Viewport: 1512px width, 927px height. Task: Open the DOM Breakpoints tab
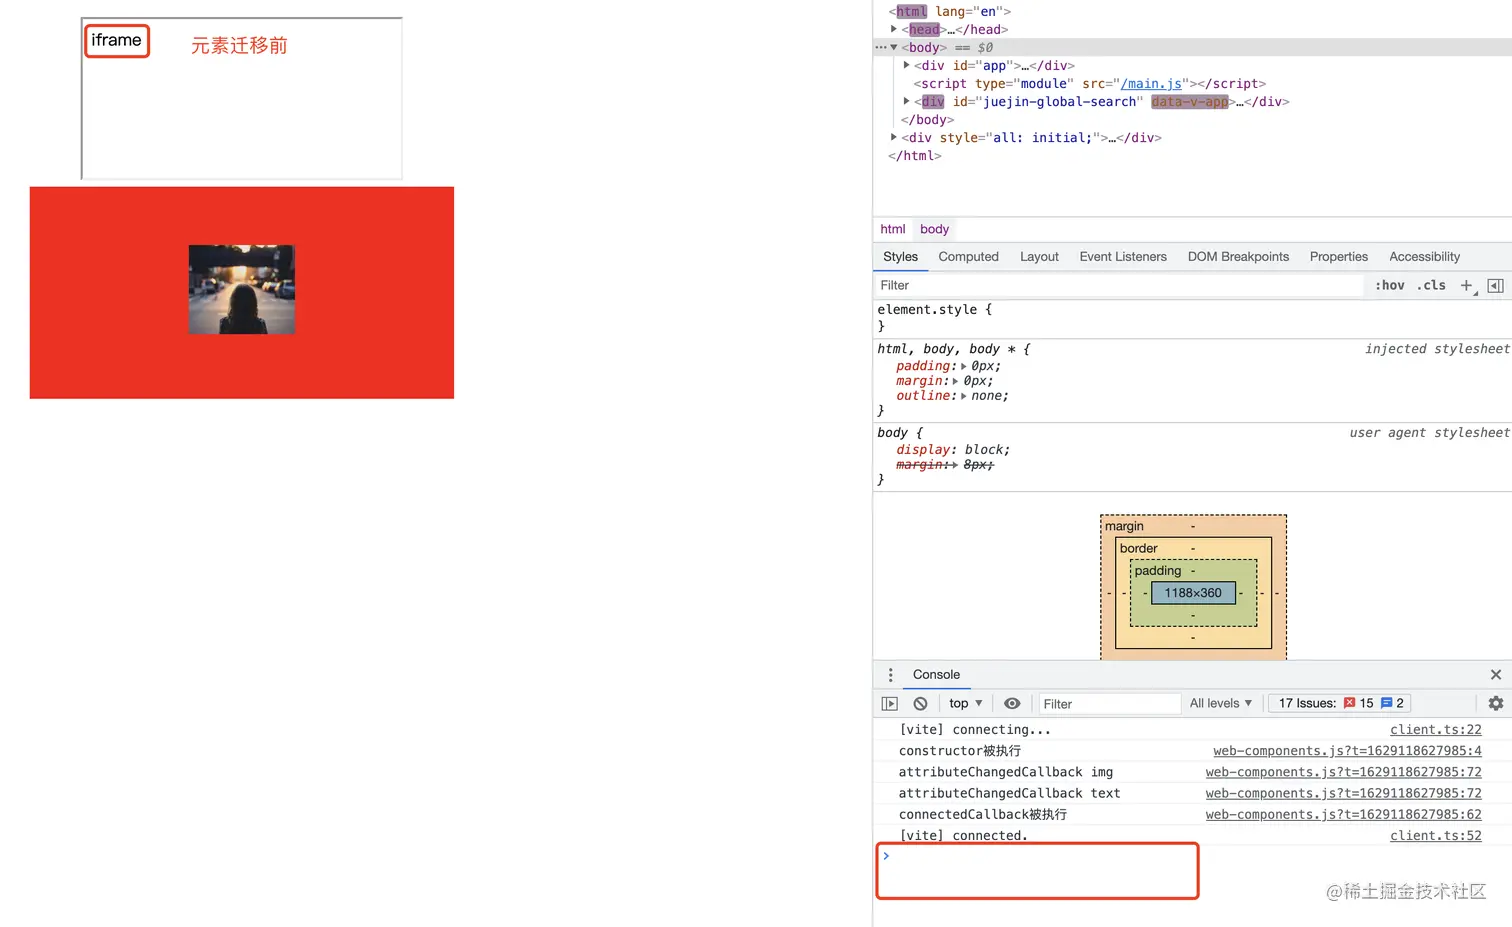coord(1238,257)
